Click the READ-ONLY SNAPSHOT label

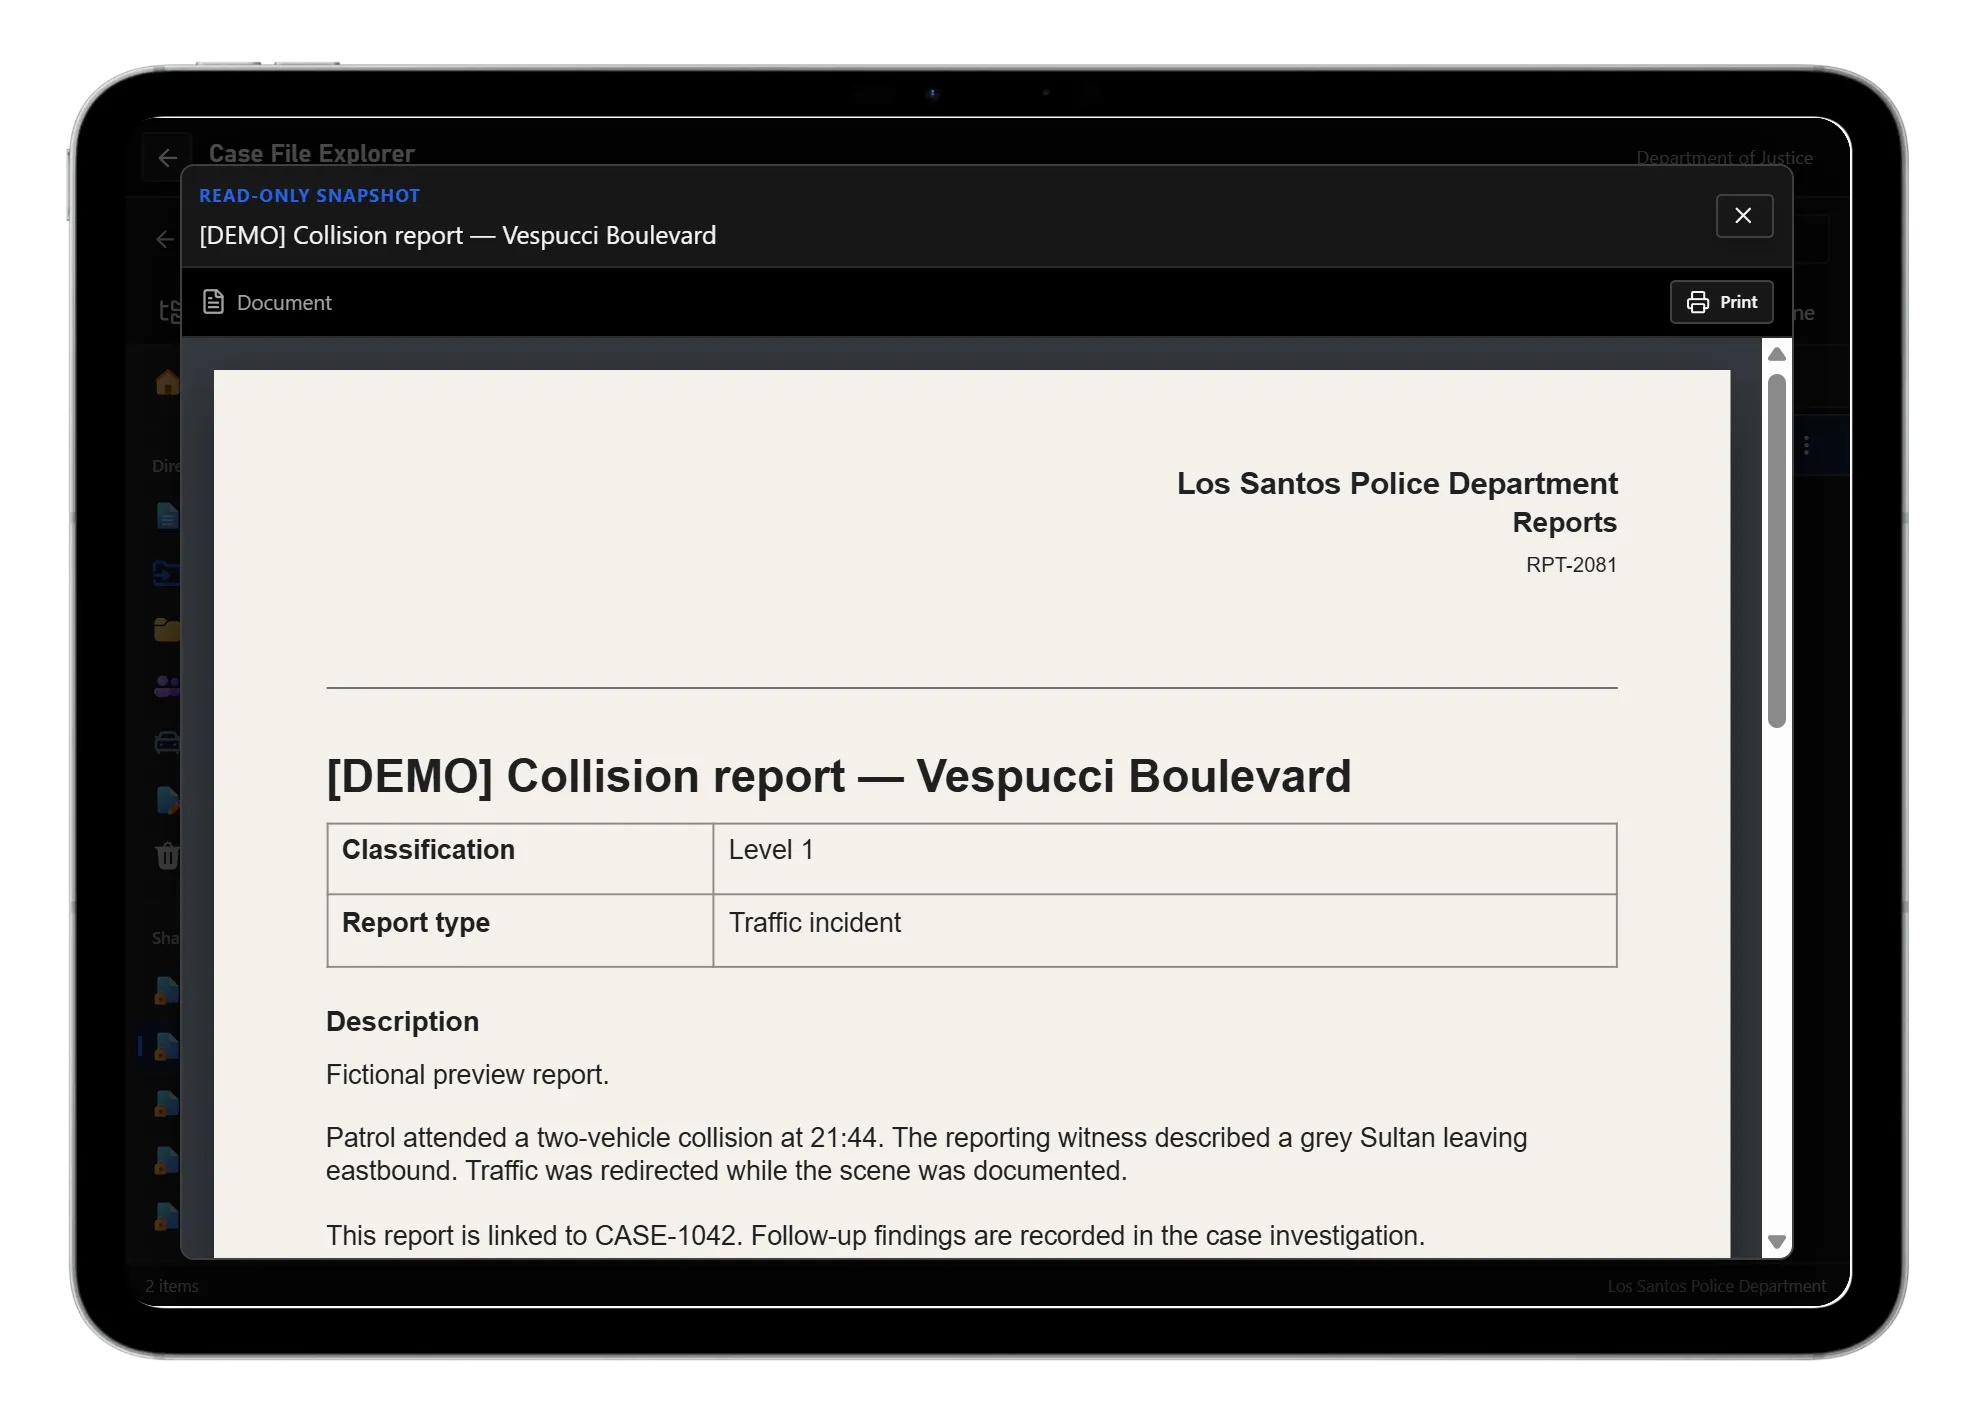pyautogui.click(x=309, y=196)
